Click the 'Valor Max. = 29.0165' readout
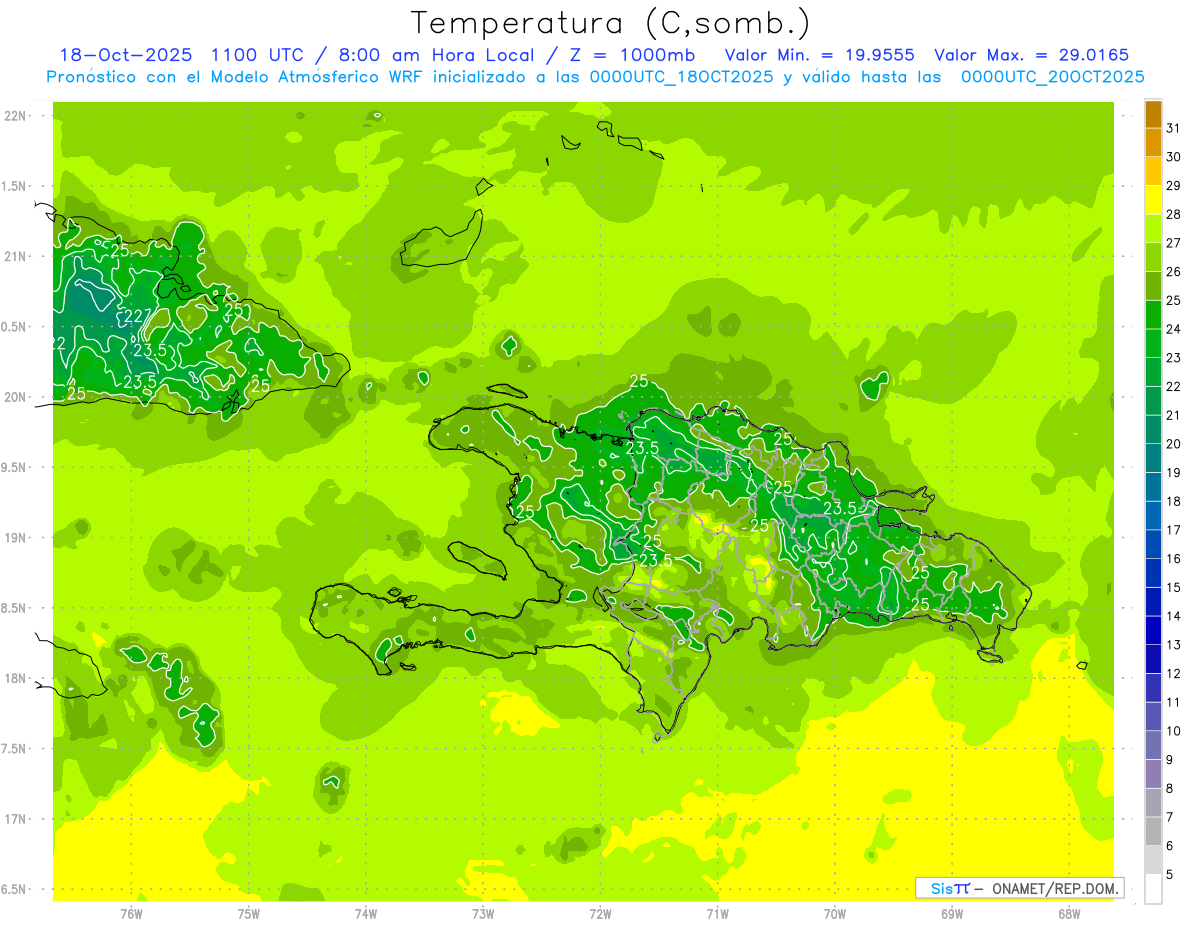Image resolution: width=1200 pixels, height=927 pixels. tap(1031, 55)
